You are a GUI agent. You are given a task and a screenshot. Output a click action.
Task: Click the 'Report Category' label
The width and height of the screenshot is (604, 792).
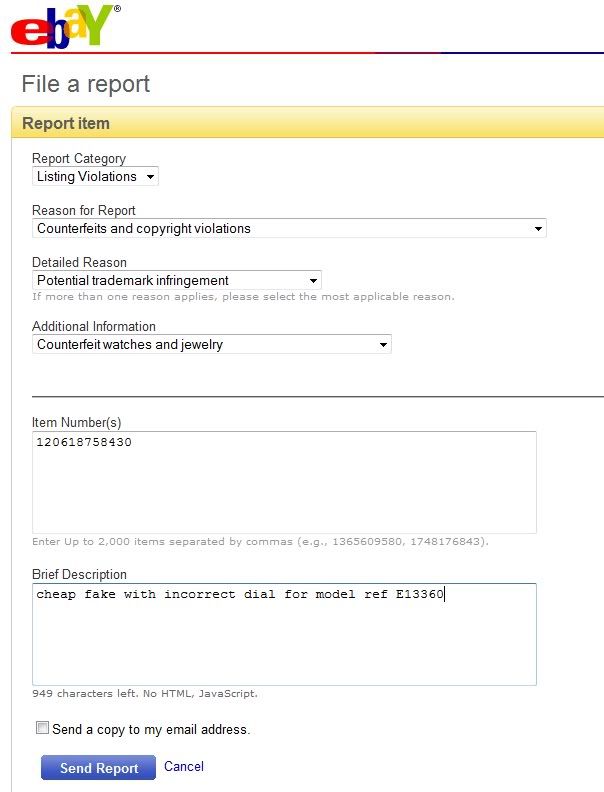coord(79,159)
